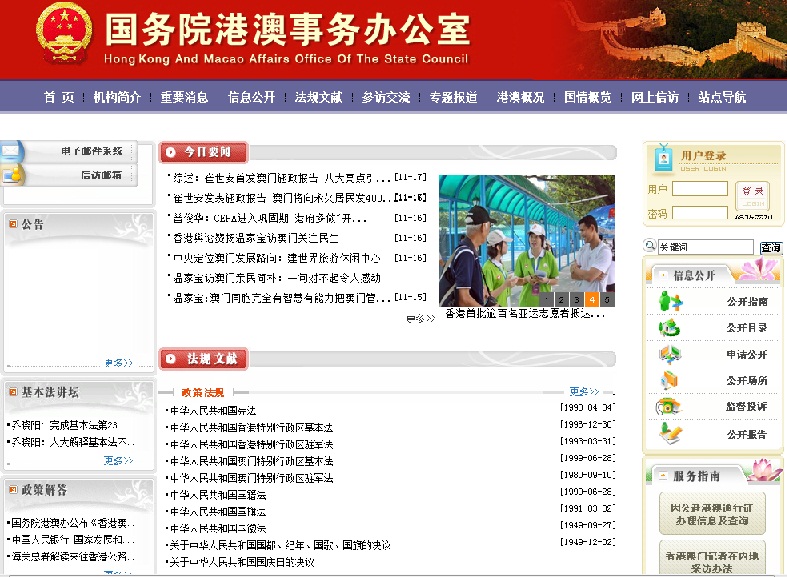Open 中华人民共和国宪法 link
The height and width of the screenshot is (577, 787).
point(212,410)
